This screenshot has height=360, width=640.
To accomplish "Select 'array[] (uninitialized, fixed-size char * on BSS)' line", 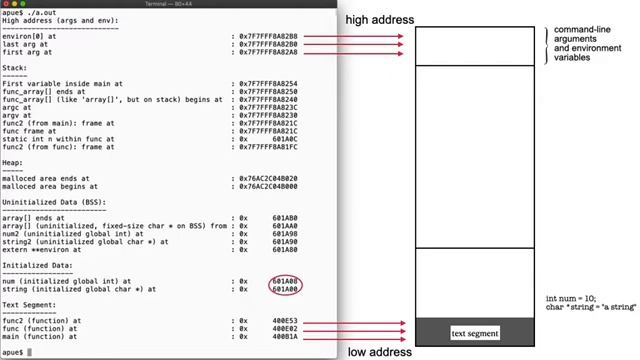I will [x=115, y=226].
